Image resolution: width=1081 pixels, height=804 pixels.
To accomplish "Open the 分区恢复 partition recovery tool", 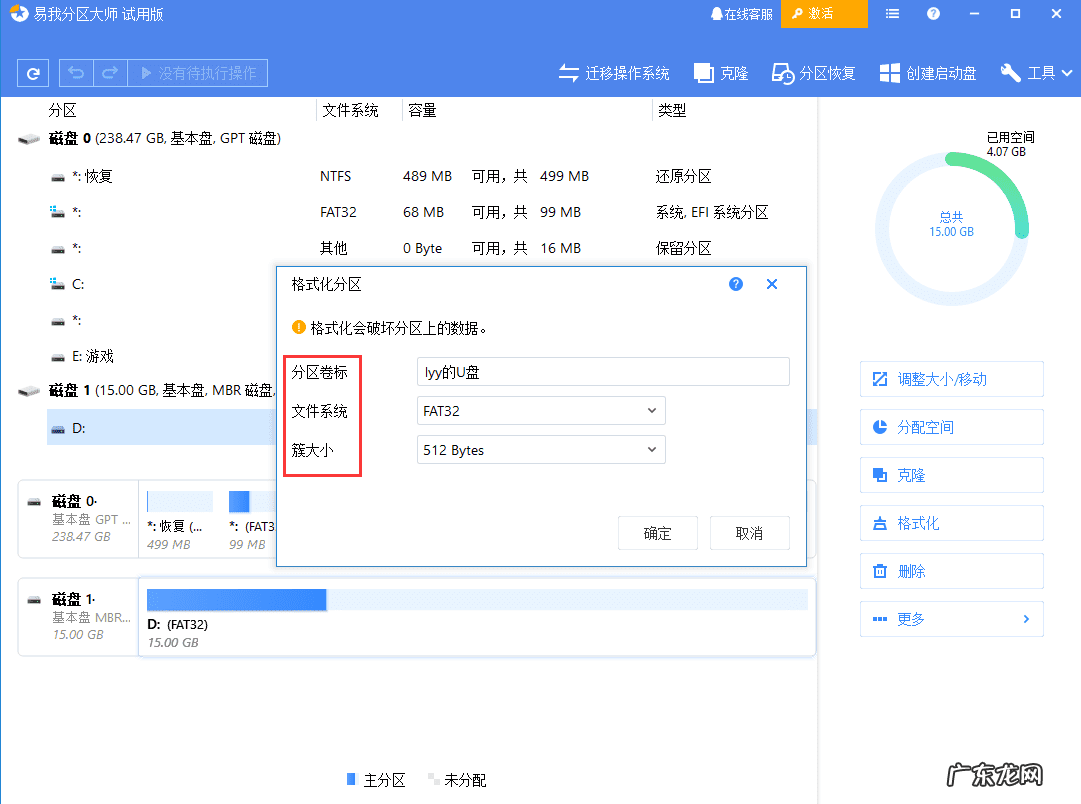I will pyautogui.click(x=814, y=73).
